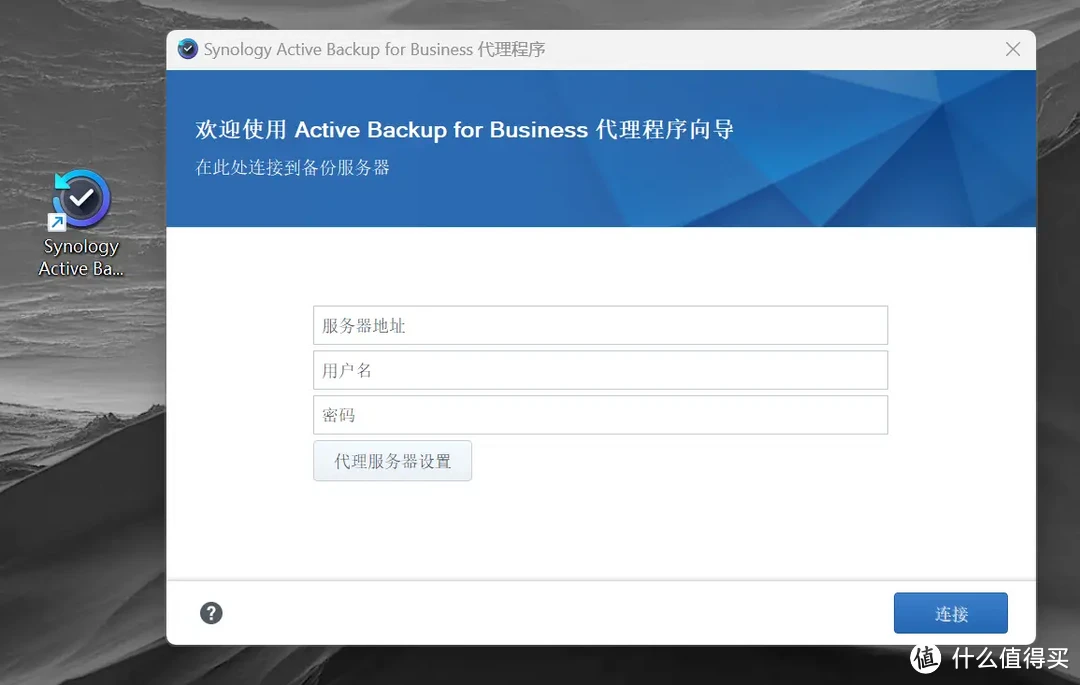Click Synology logo in the title bar
1080x685 pixels.
187,49
